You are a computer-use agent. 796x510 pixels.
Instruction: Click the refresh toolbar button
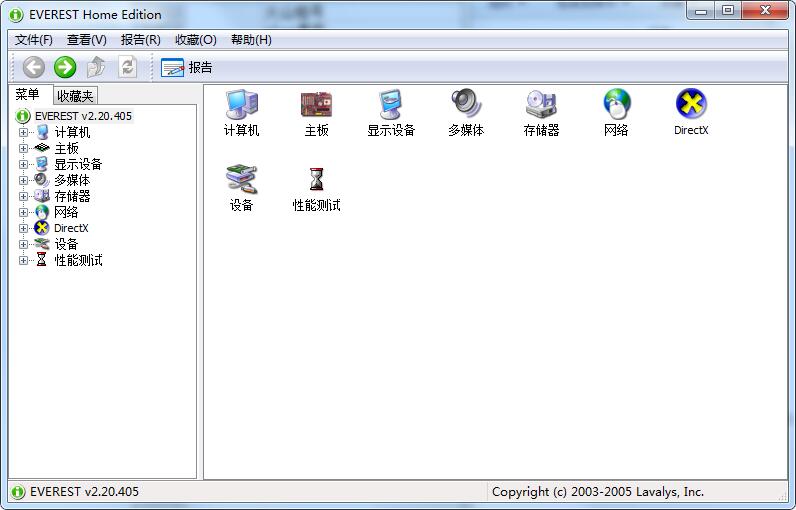click(x=127, y=67)
